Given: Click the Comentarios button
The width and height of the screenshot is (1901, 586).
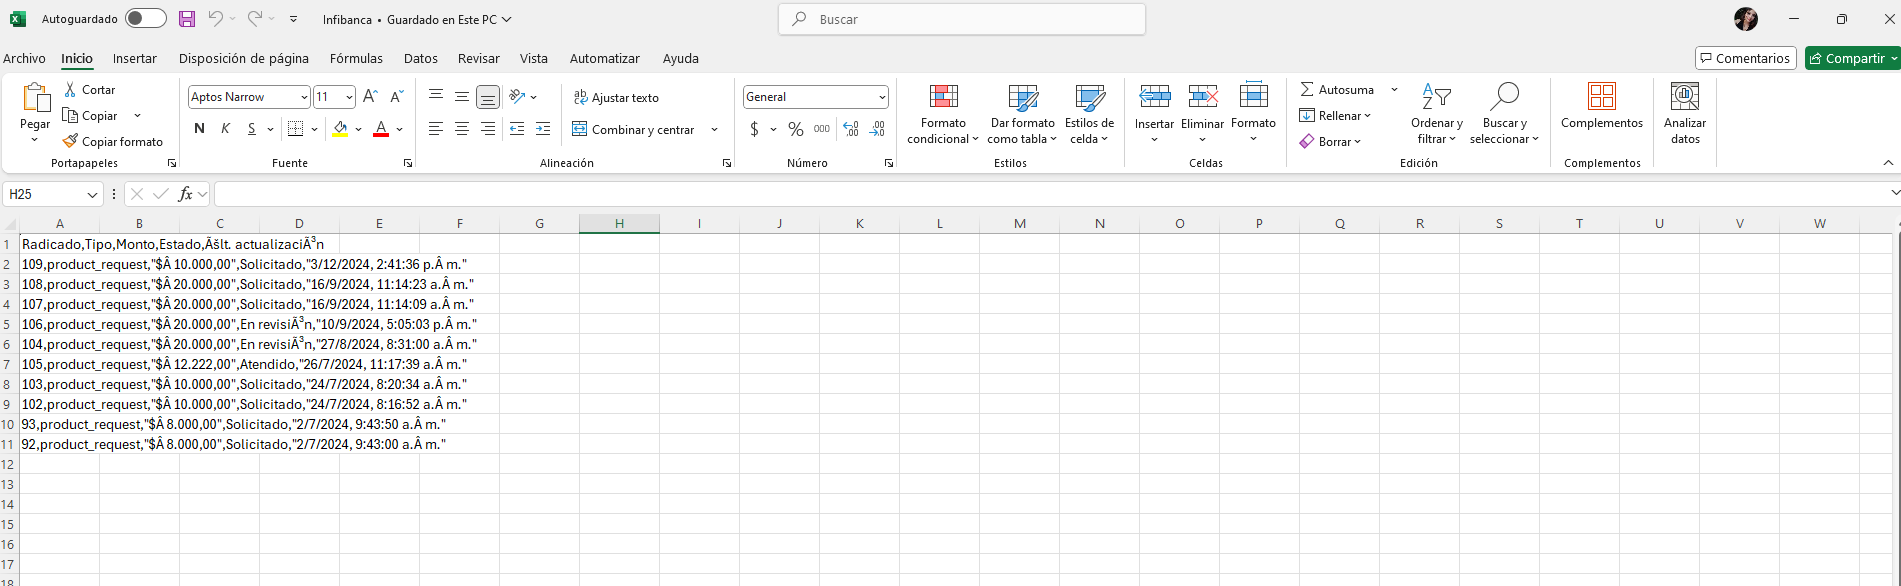Looking at the screenshot, I should click(1746, 58).
